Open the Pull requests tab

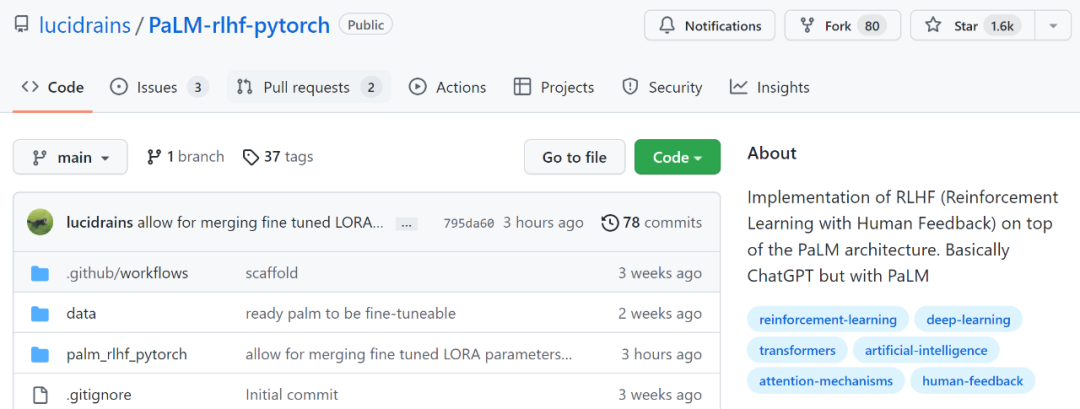point(307,87)
